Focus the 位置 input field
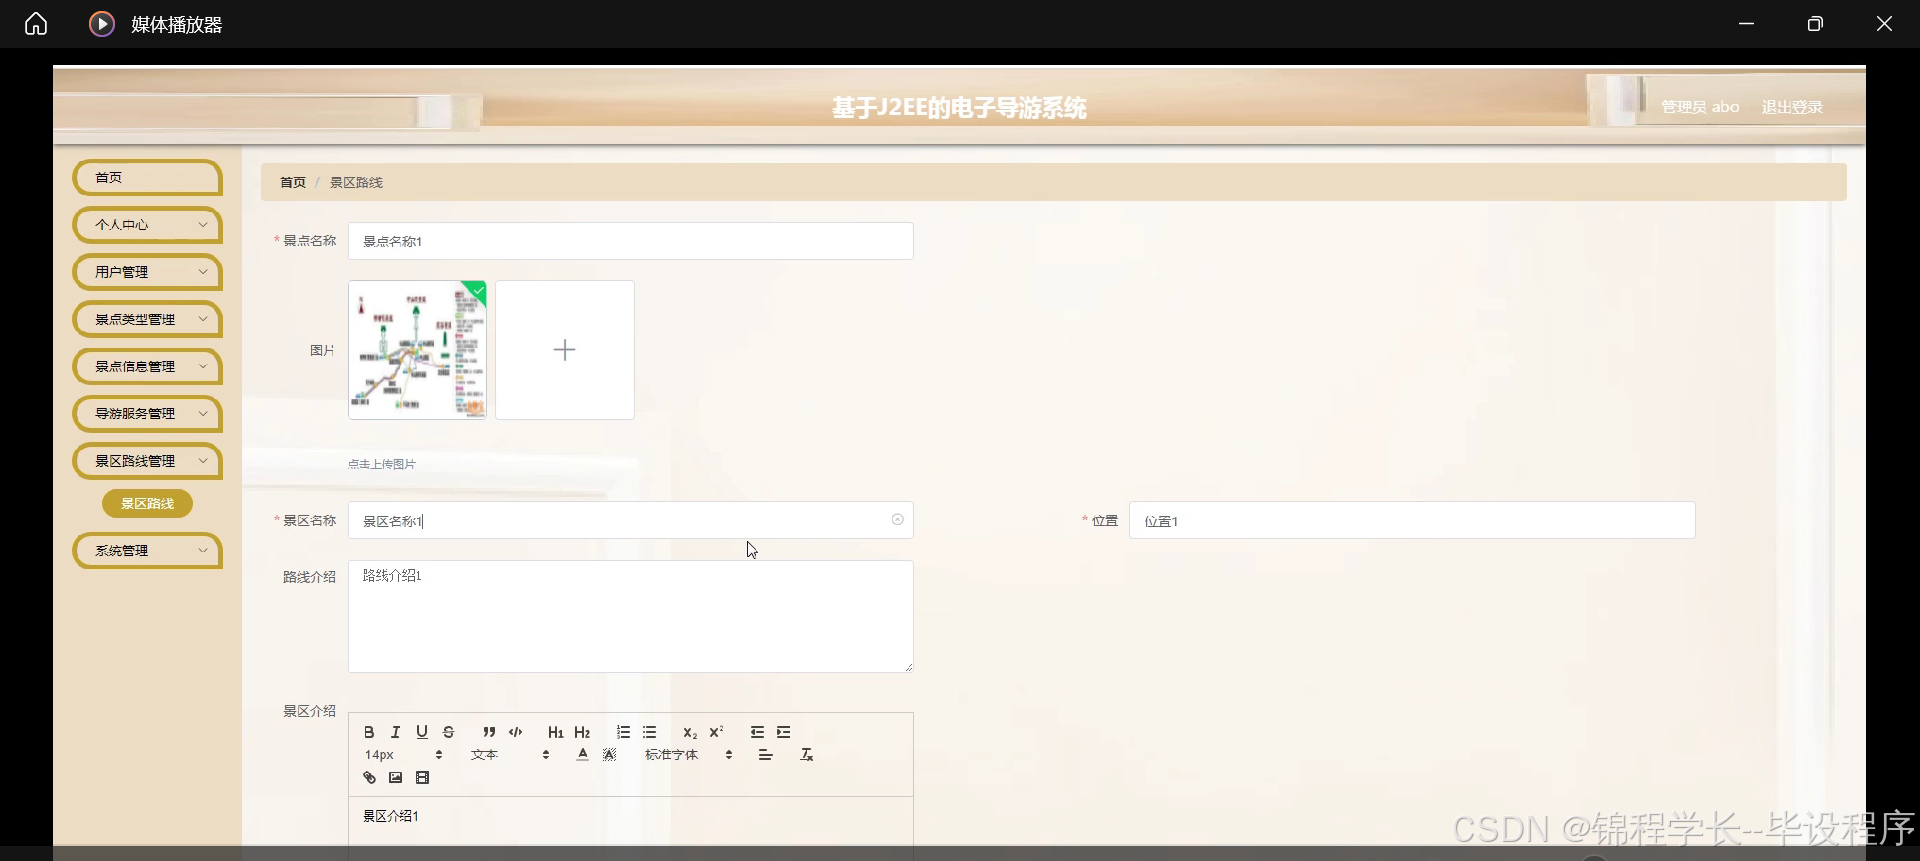Viewport: 1920px width, 861px height. tap(1412, 520)
